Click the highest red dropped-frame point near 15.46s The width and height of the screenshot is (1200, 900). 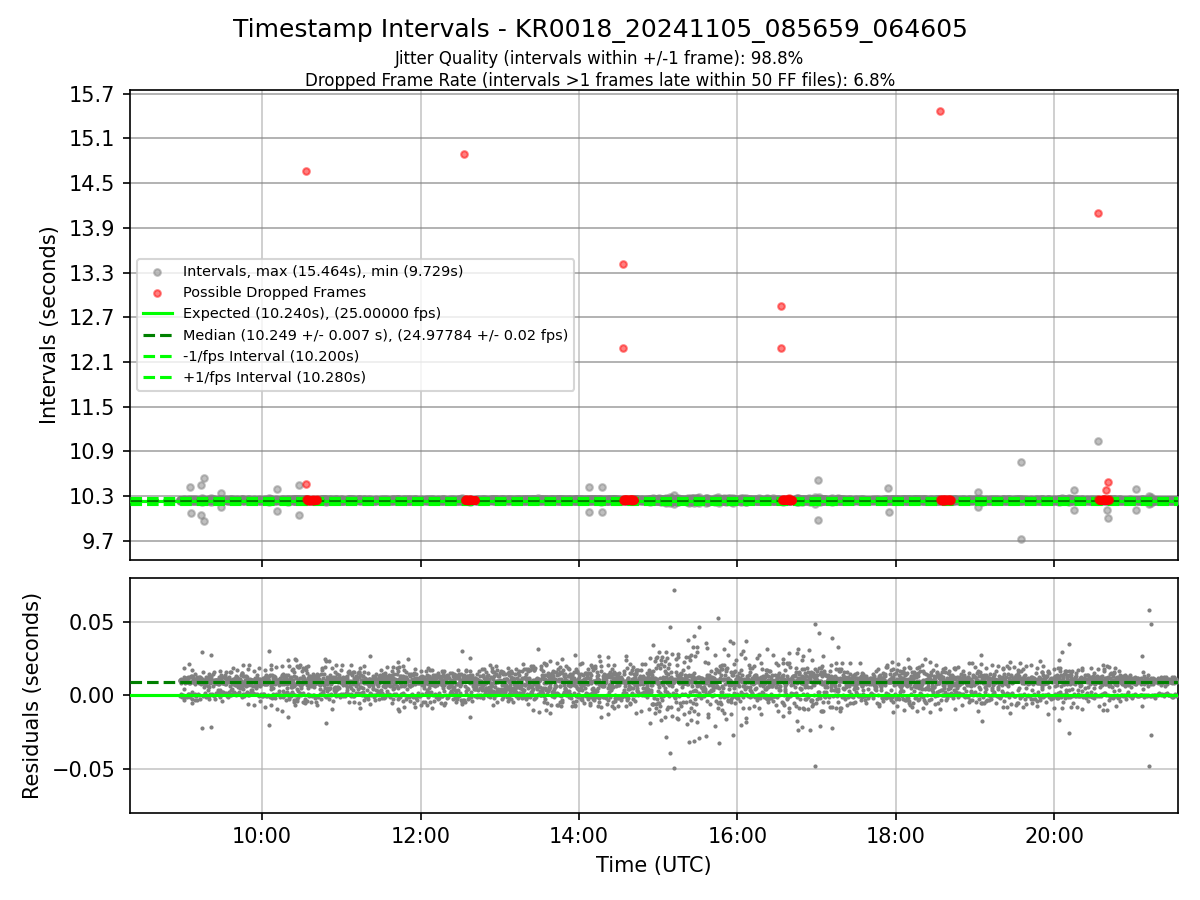[x=940, y=111]
